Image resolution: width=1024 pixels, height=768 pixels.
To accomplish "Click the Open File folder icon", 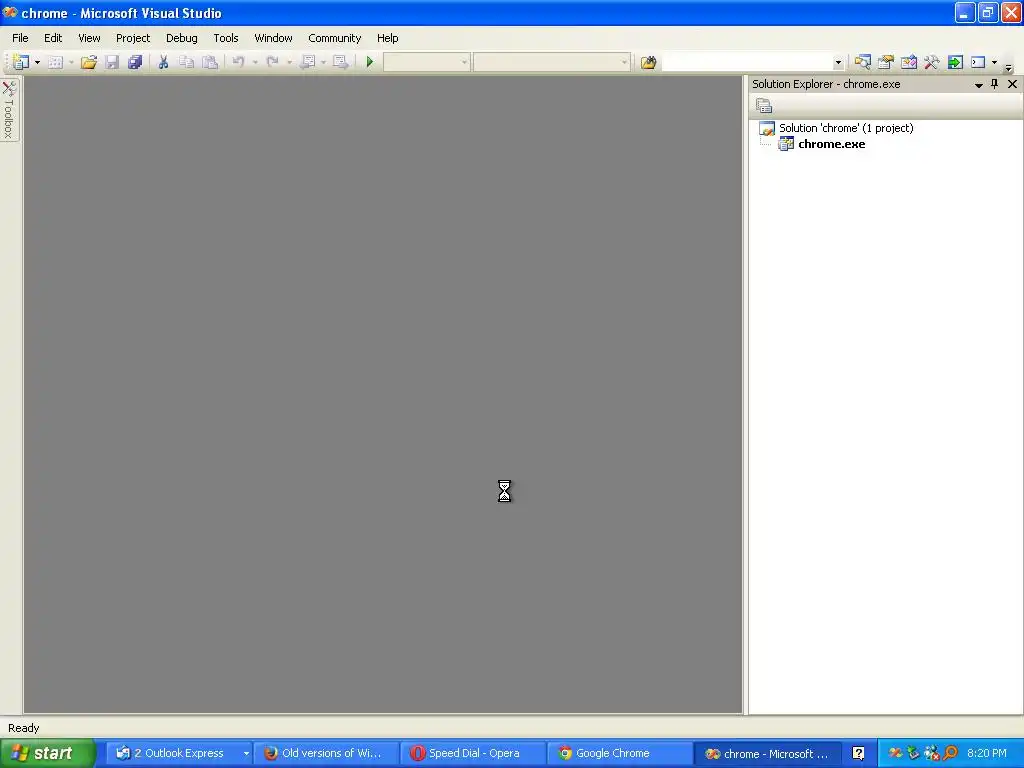I will (89, 62).
